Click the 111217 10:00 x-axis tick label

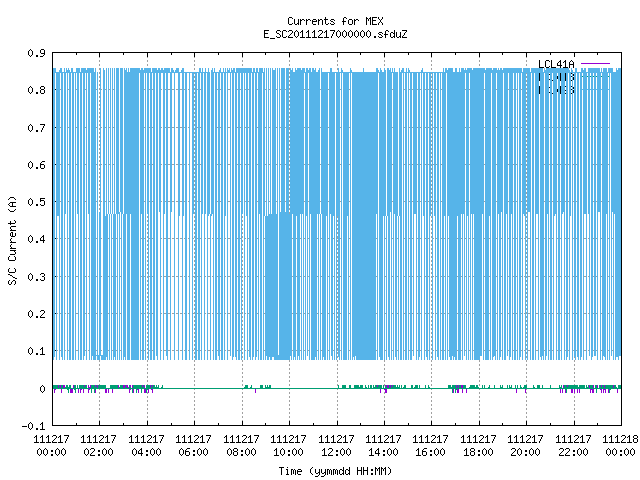click(288, 446)
